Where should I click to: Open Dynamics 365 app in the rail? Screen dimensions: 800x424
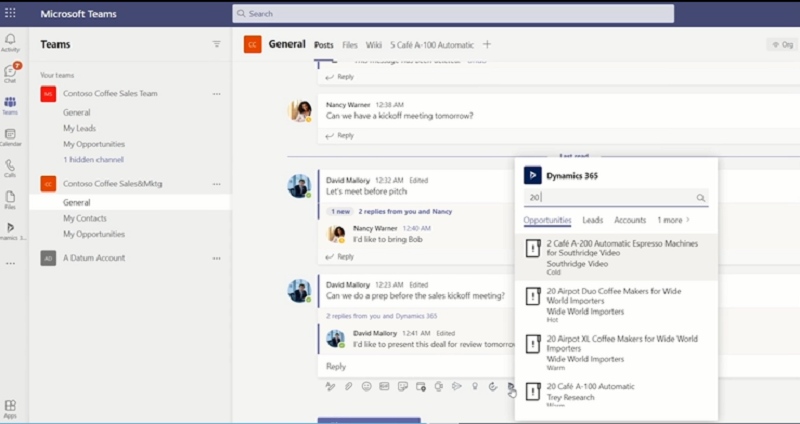click(10, 231)
